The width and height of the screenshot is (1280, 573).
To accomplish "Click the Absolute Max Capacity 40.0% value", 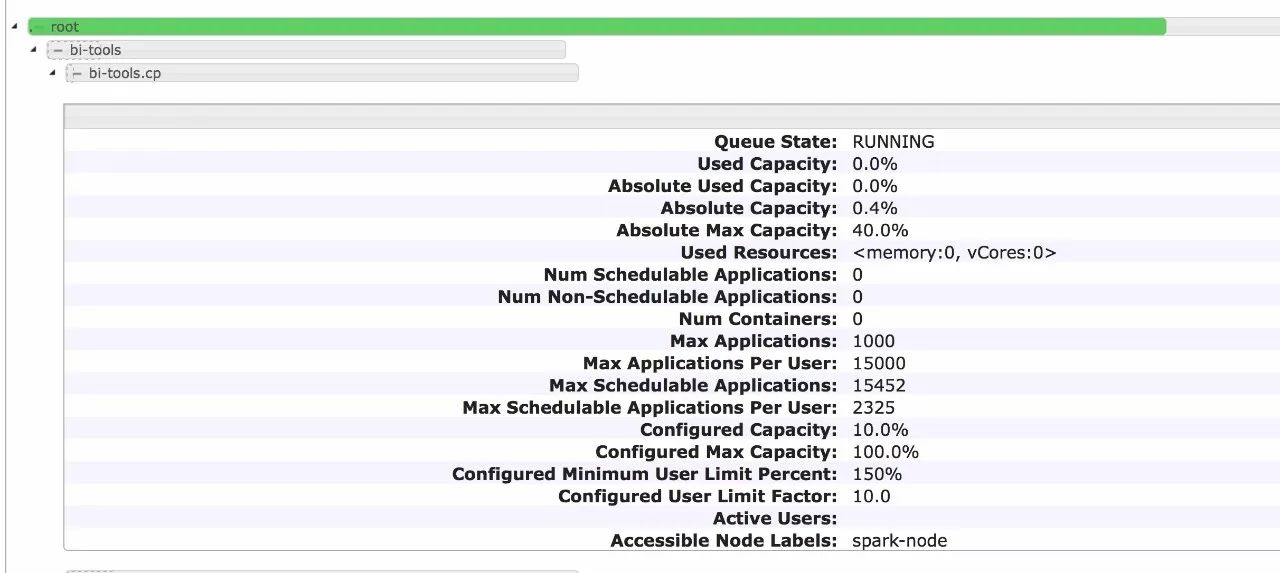I will click(880, 231).
